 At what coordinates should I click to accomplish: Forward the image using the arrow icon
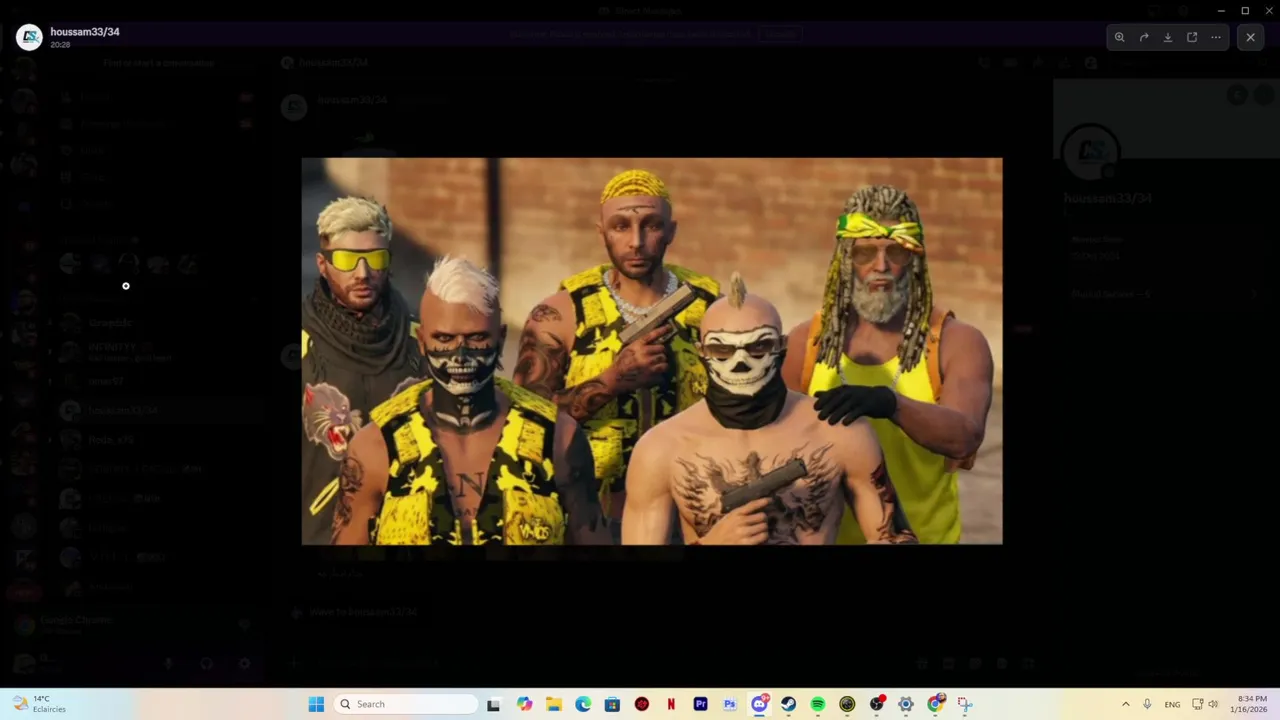[1144, 37]
